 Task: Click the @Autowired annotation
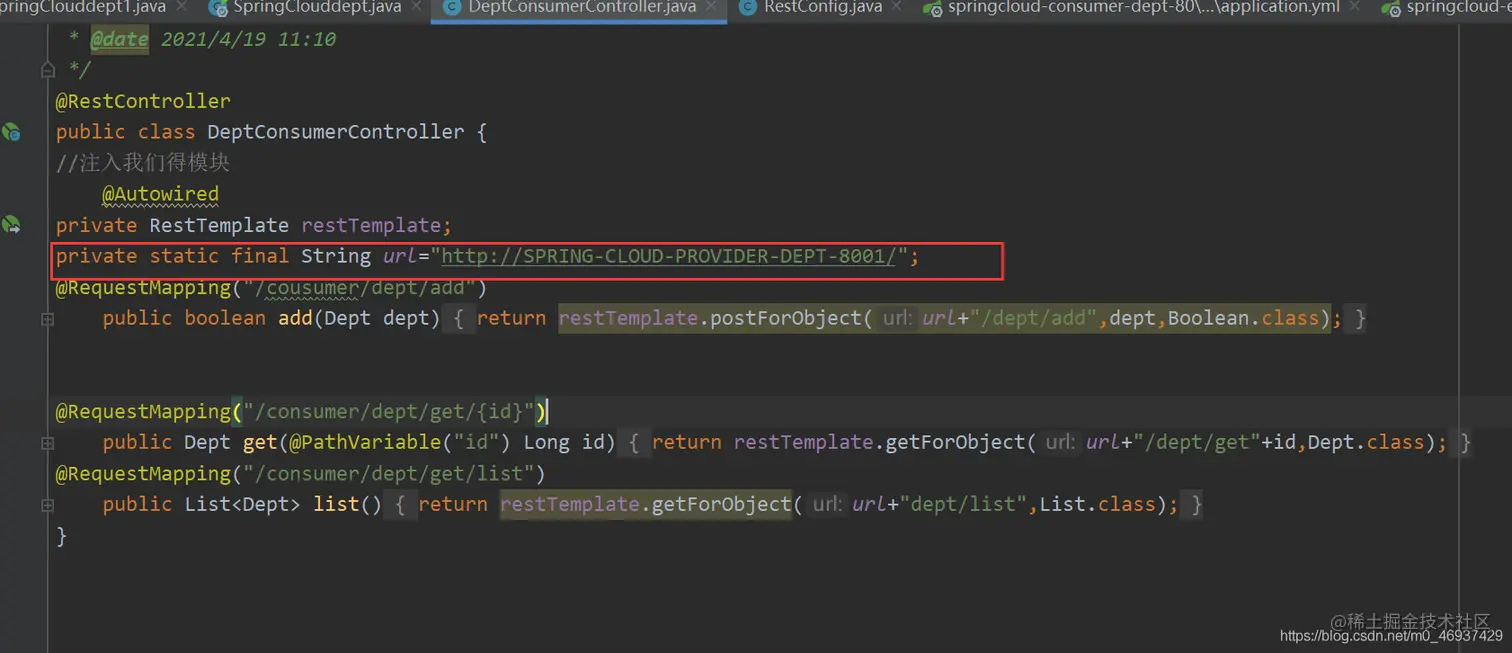coord(160,194)
